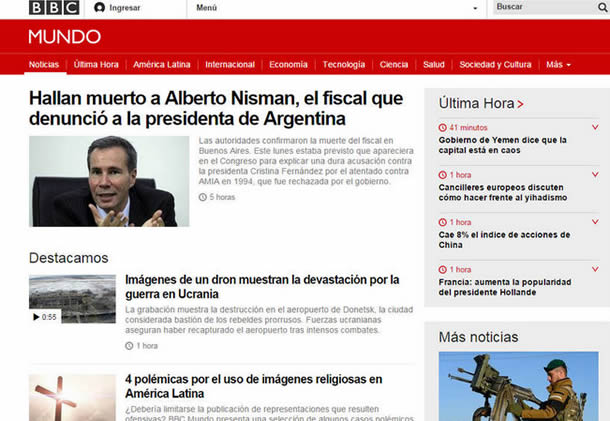Go to the Última Hora tab
The image size is (610, 421).
[x=96, y=65]
